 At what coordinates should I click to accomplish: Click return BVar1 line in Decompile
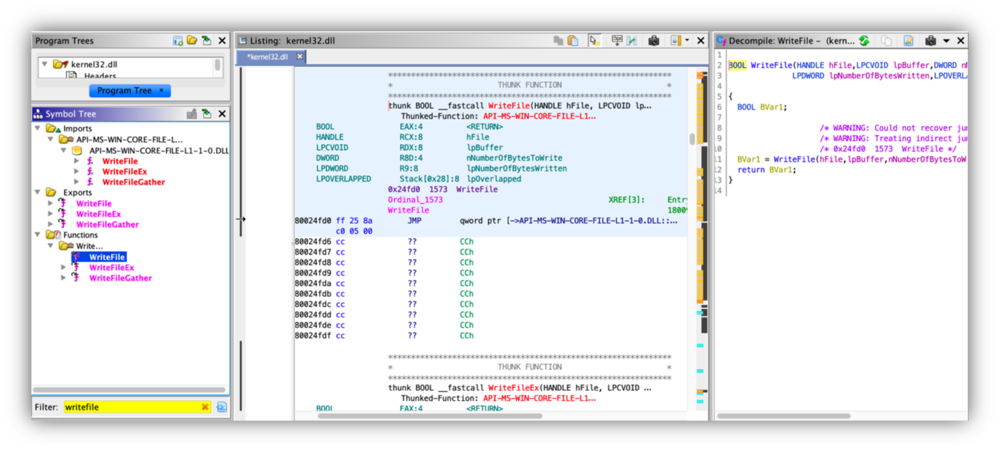pyautogui.click(x=767, y=170)
